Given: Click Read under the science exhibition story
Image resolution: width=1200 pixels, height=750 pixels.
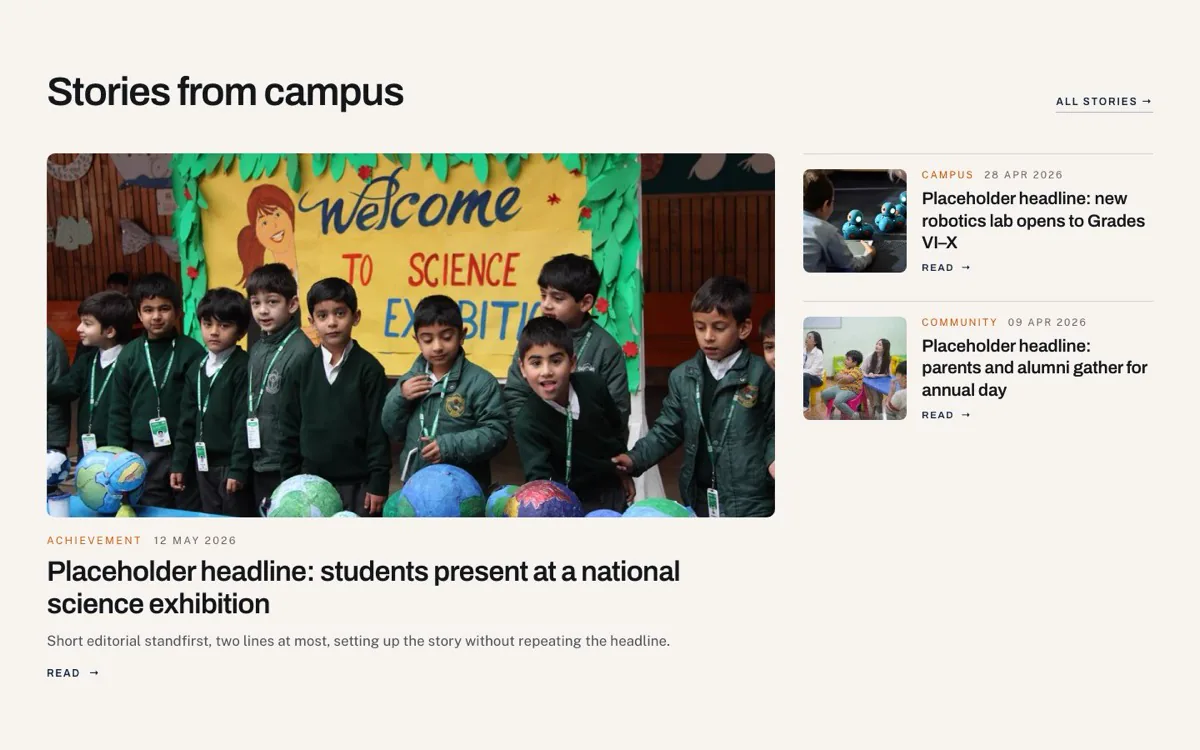Looking at the screenshot, I should tap(73, 673).
